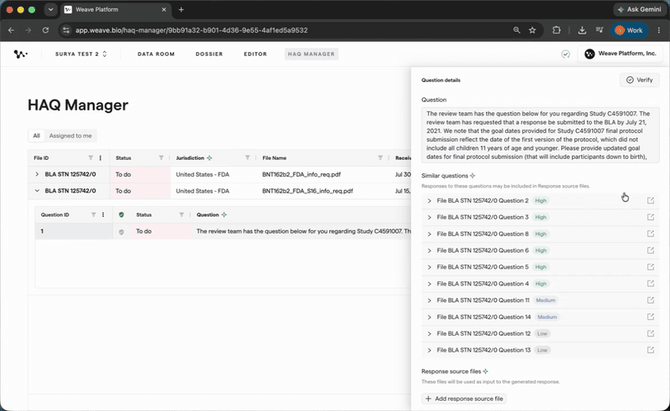Expand similar question Question 4
Image resolution: width=670 pixels, height=411 pixels.
429,284
